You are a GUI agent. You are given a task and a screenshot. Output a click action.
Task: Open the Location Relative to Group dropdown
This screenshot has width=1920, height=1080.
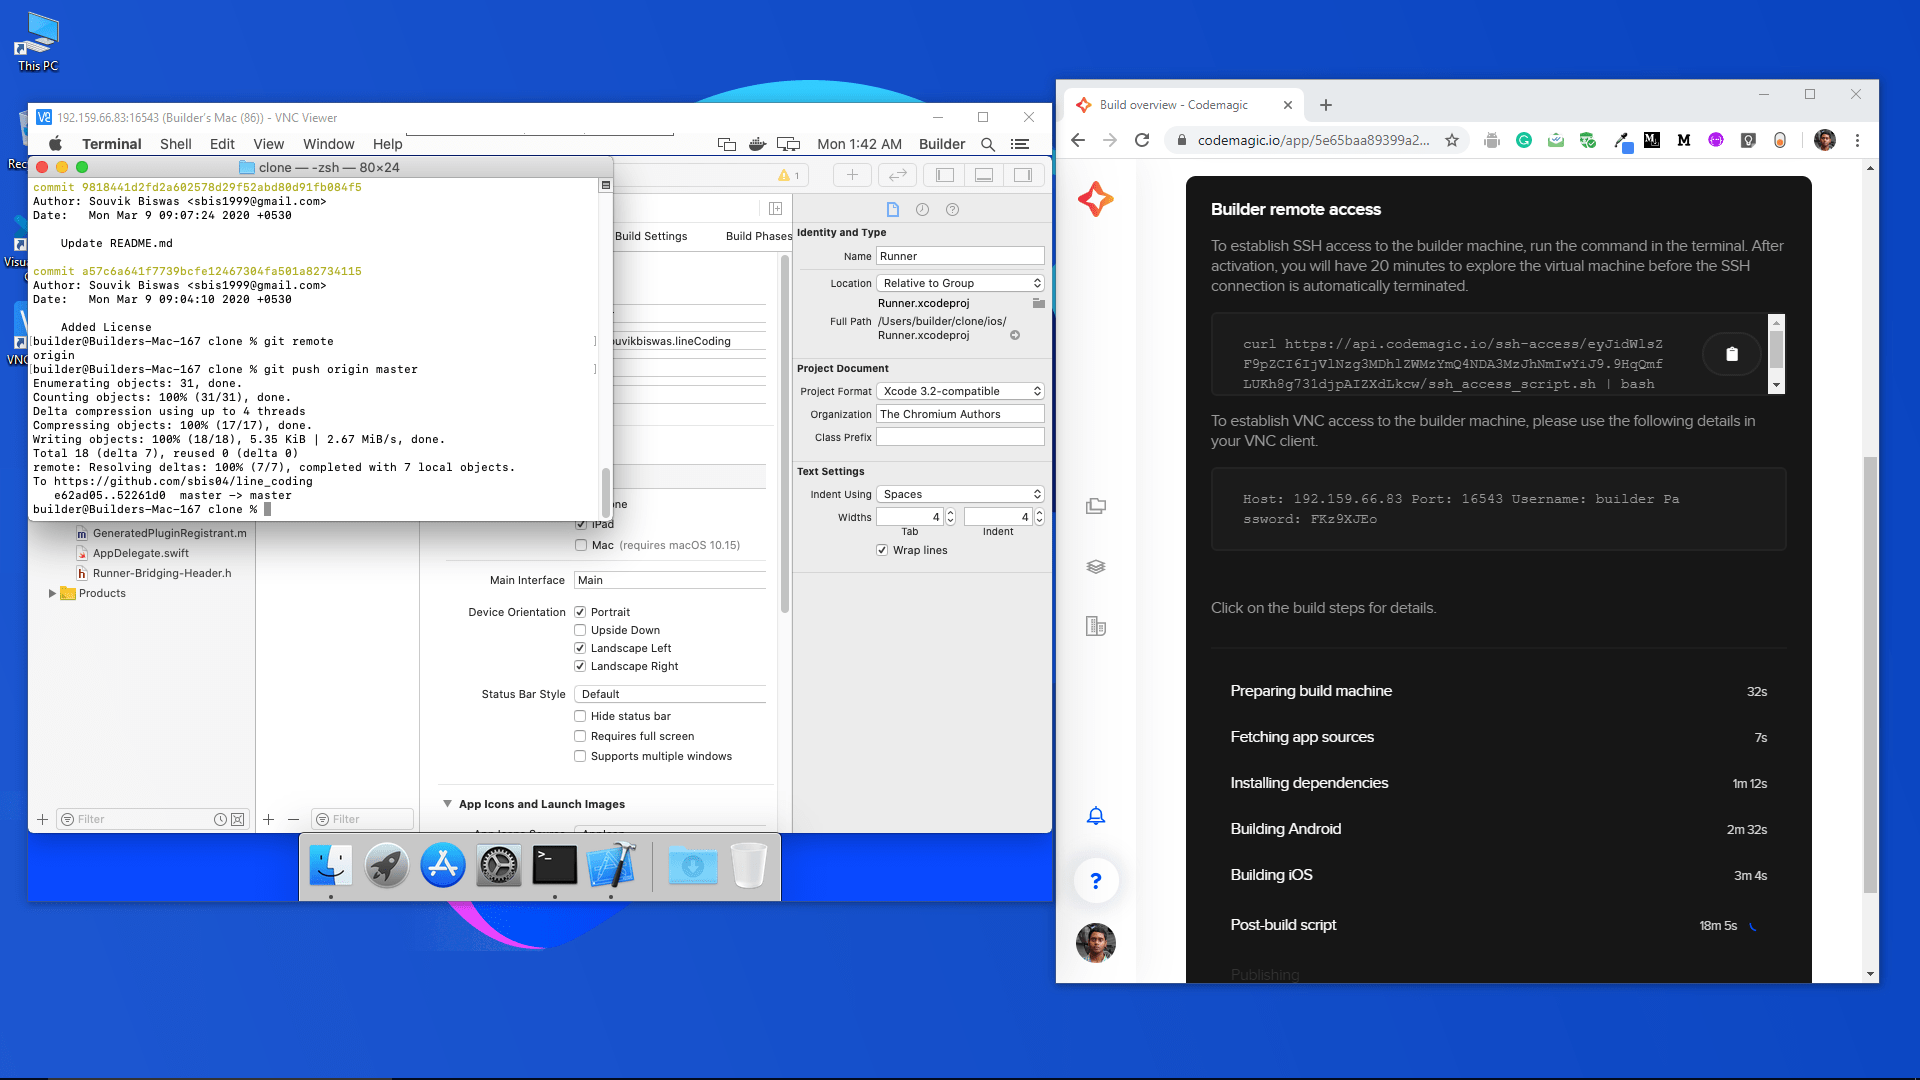click(x=960, y=283)
